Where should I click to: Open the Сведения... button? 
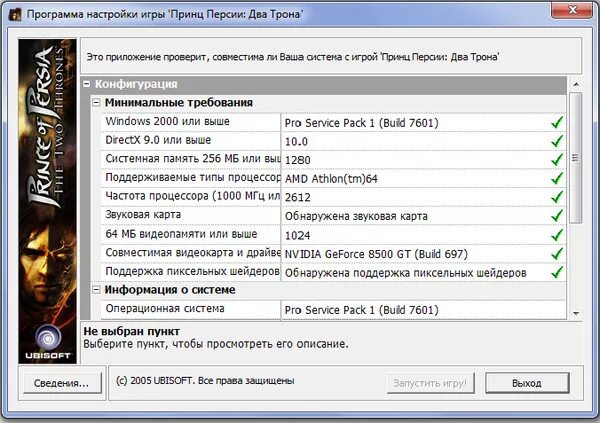(x=62, y=383)
